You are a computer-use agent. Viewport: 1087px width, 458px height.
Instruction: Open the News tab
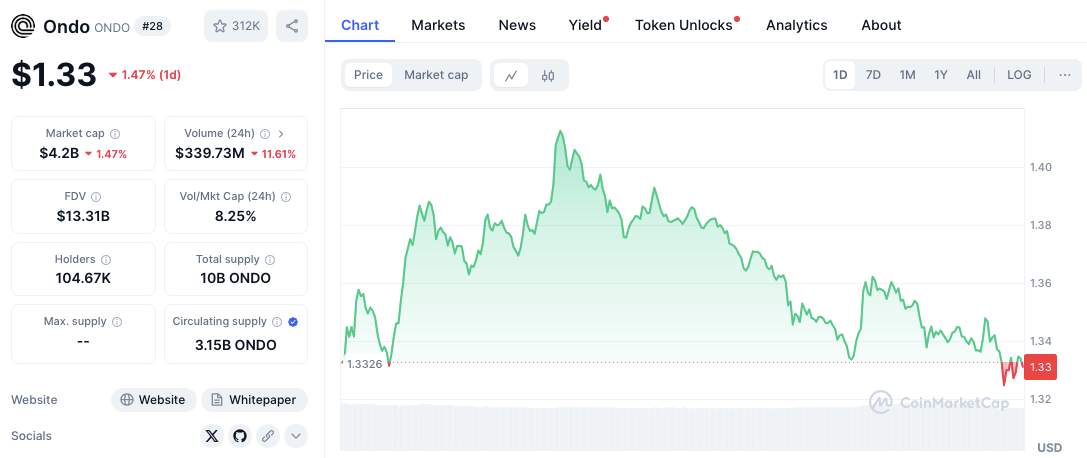click(517, 26)
